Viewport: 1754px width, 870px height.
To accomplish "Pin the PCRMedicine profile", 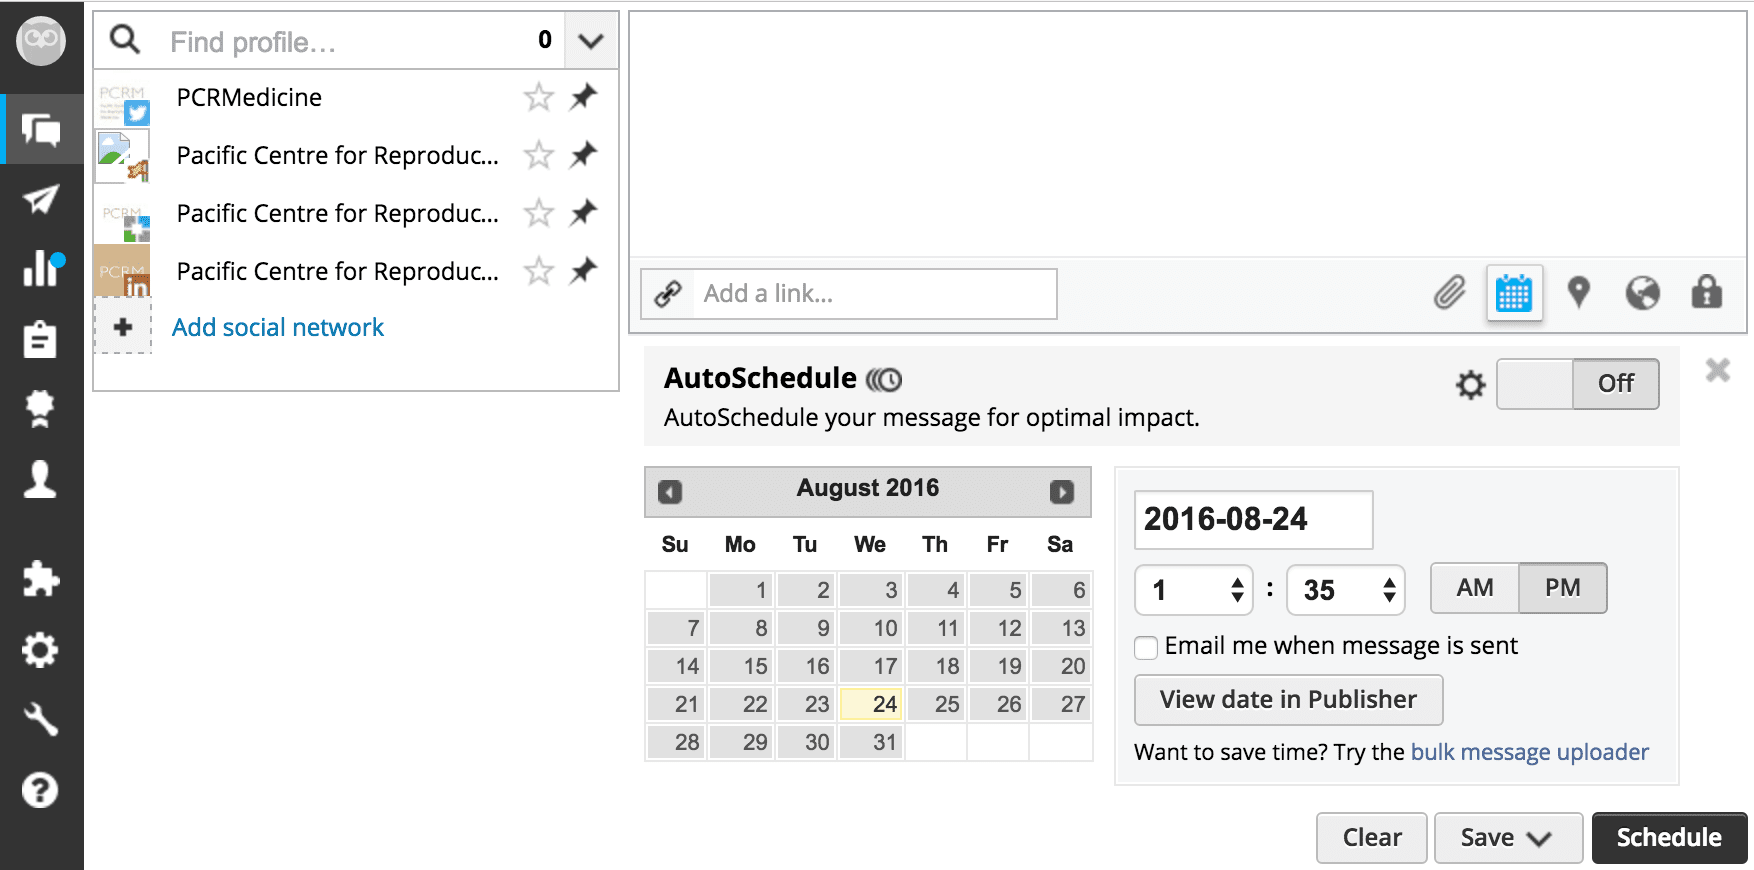I will click(583, 97).
